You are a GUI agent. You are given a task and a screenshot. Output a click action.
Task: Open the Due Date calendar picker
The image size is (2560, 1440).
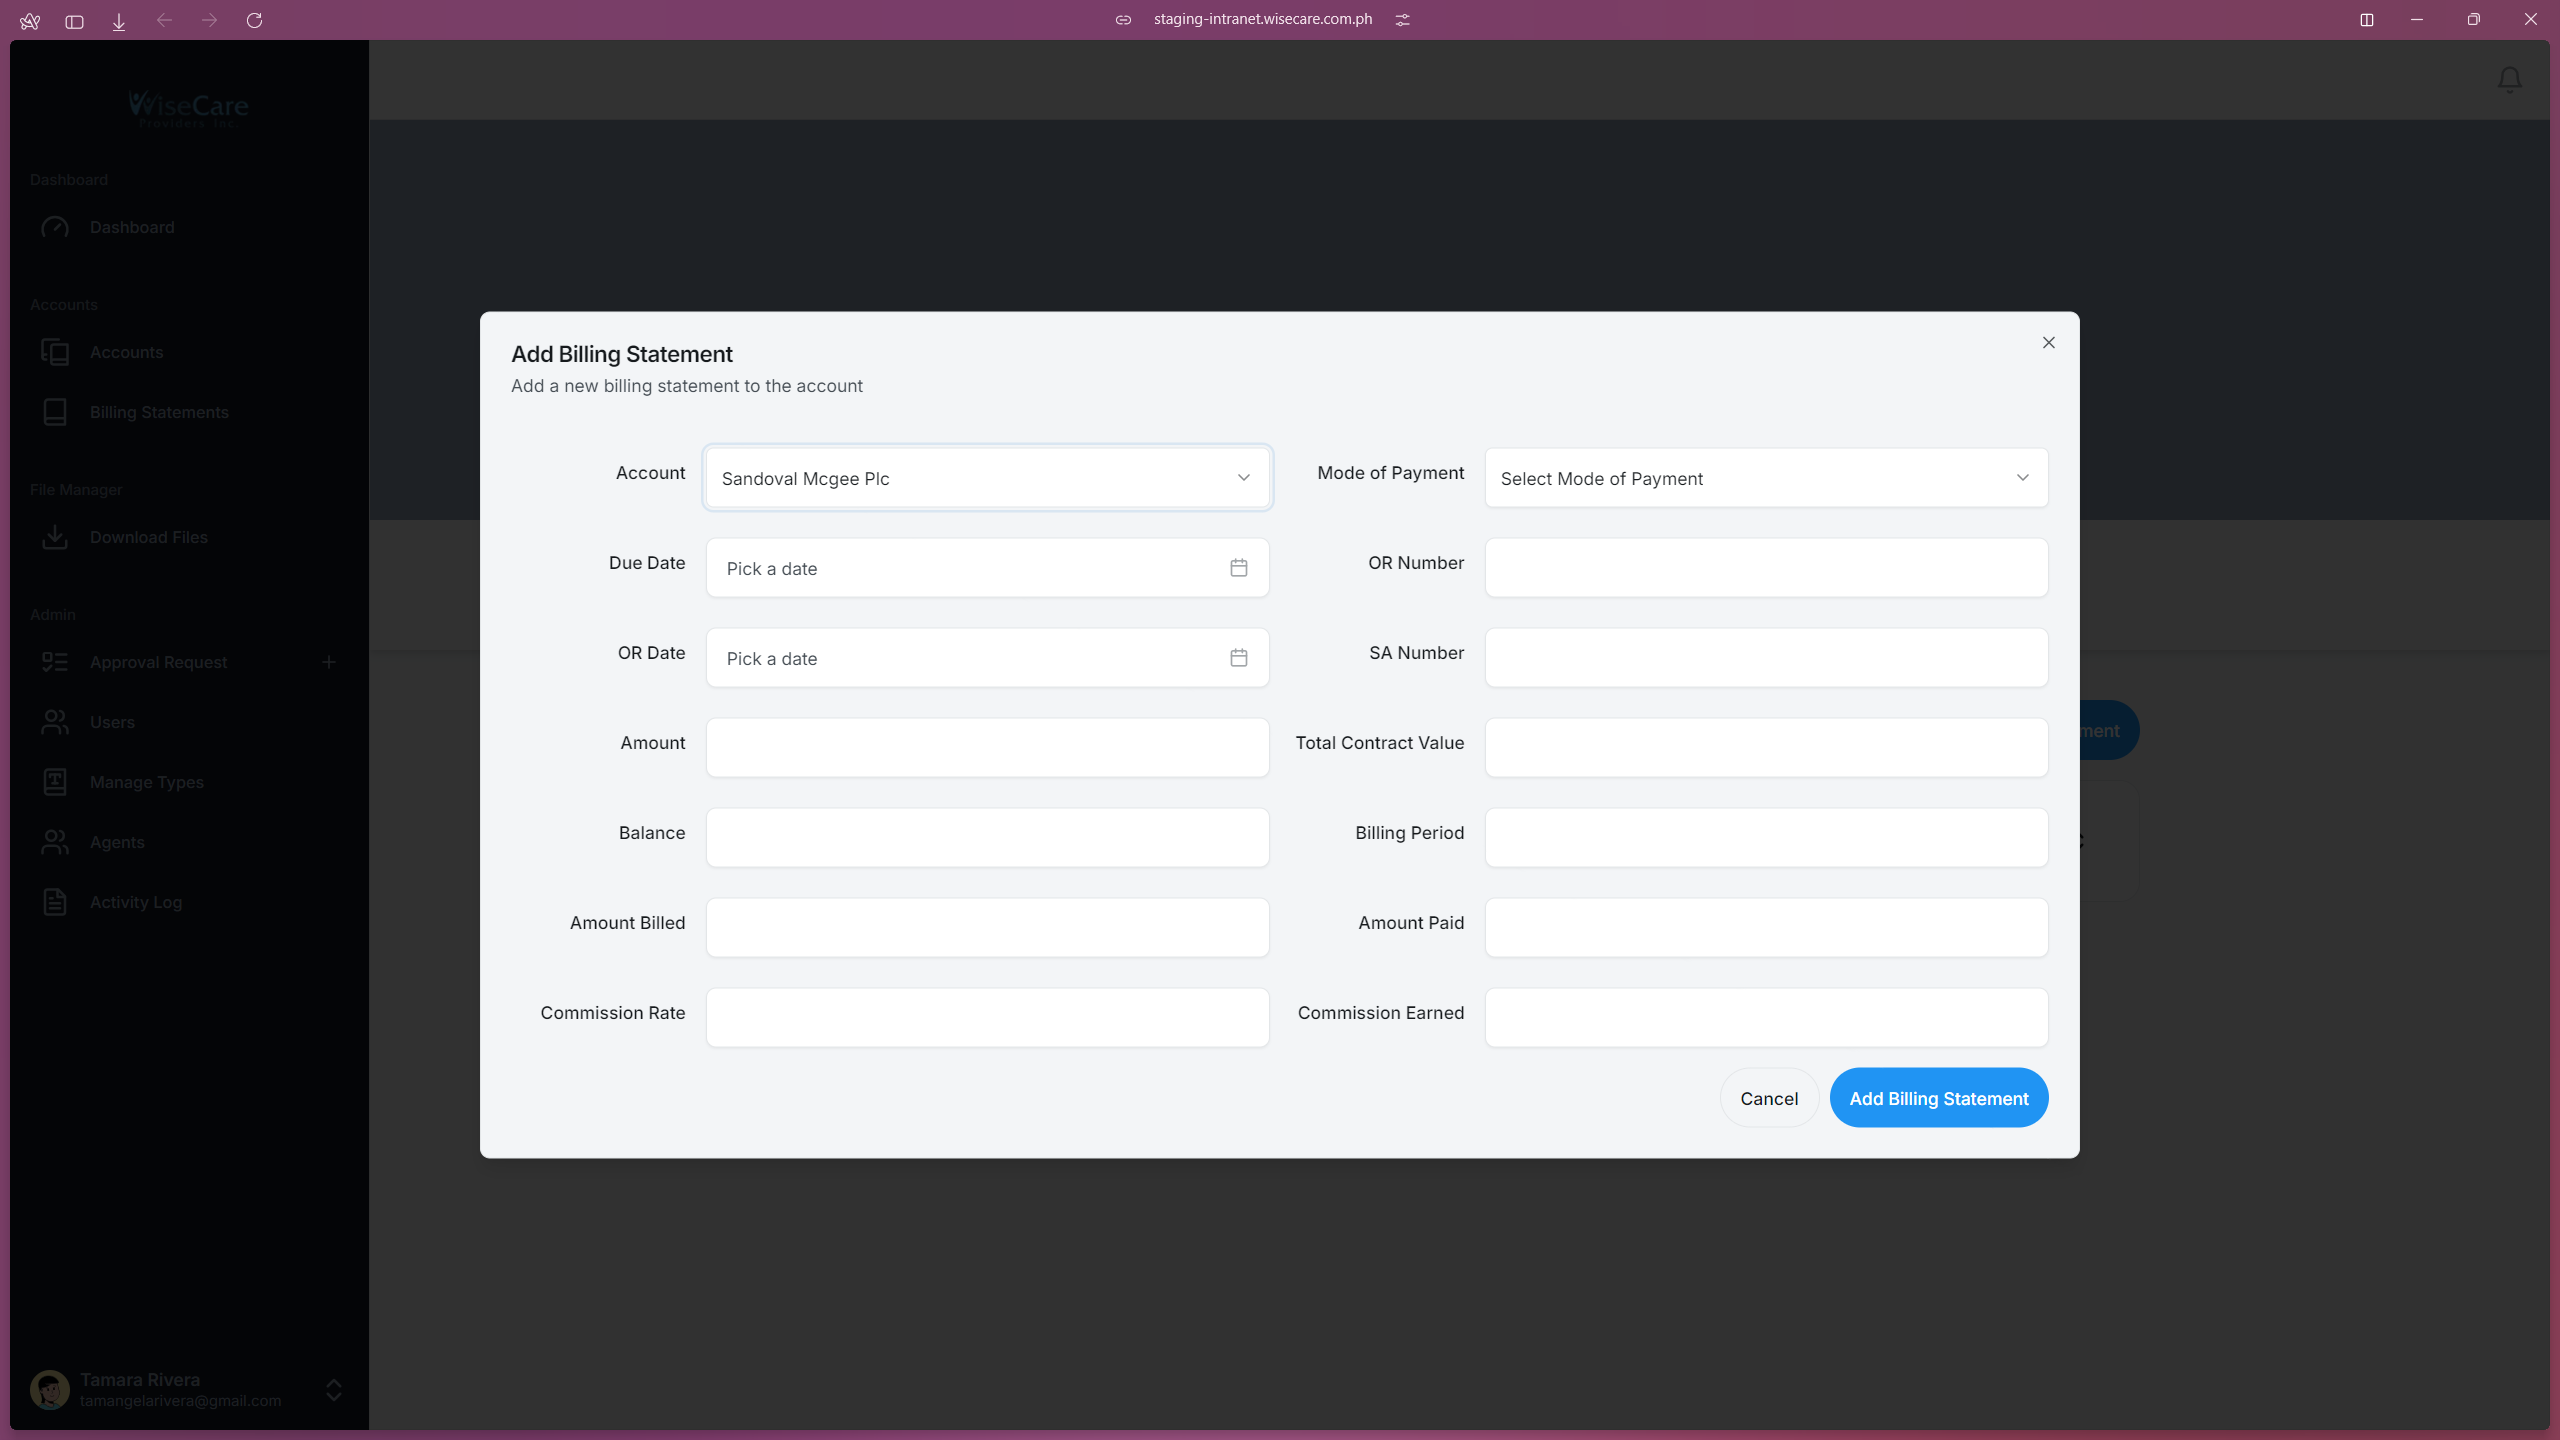(1238, 567)
